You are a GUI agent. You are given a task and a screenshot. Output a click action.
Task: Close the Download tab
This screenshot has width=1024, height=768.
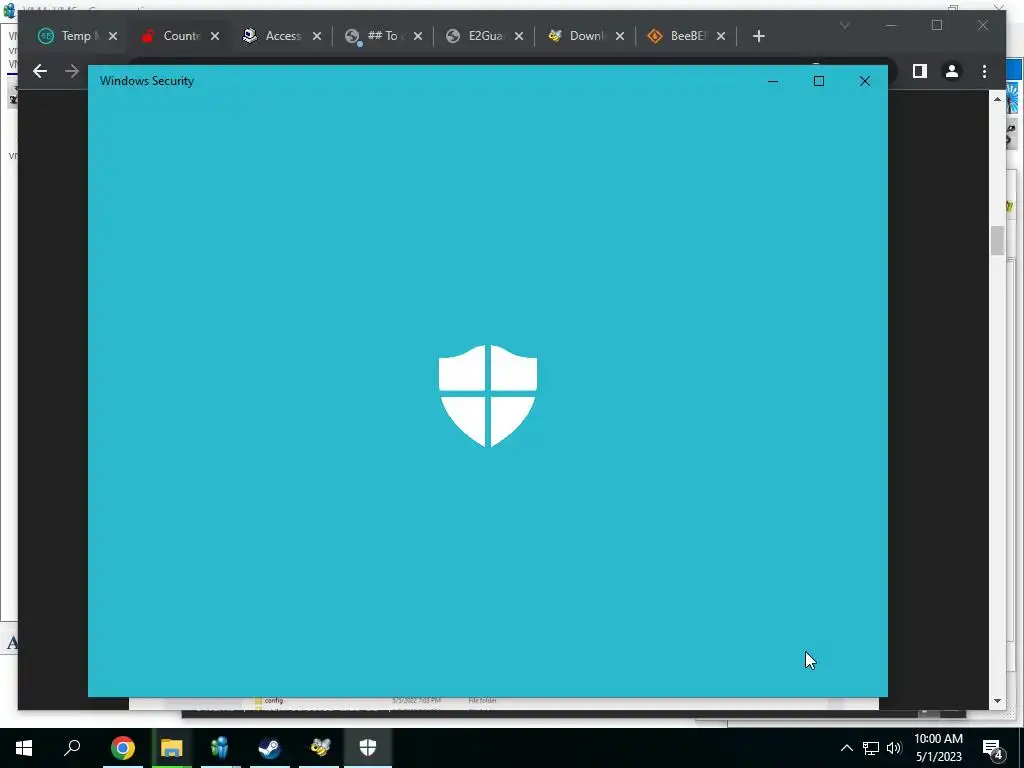pyautogui.click(x=620, y=36)
